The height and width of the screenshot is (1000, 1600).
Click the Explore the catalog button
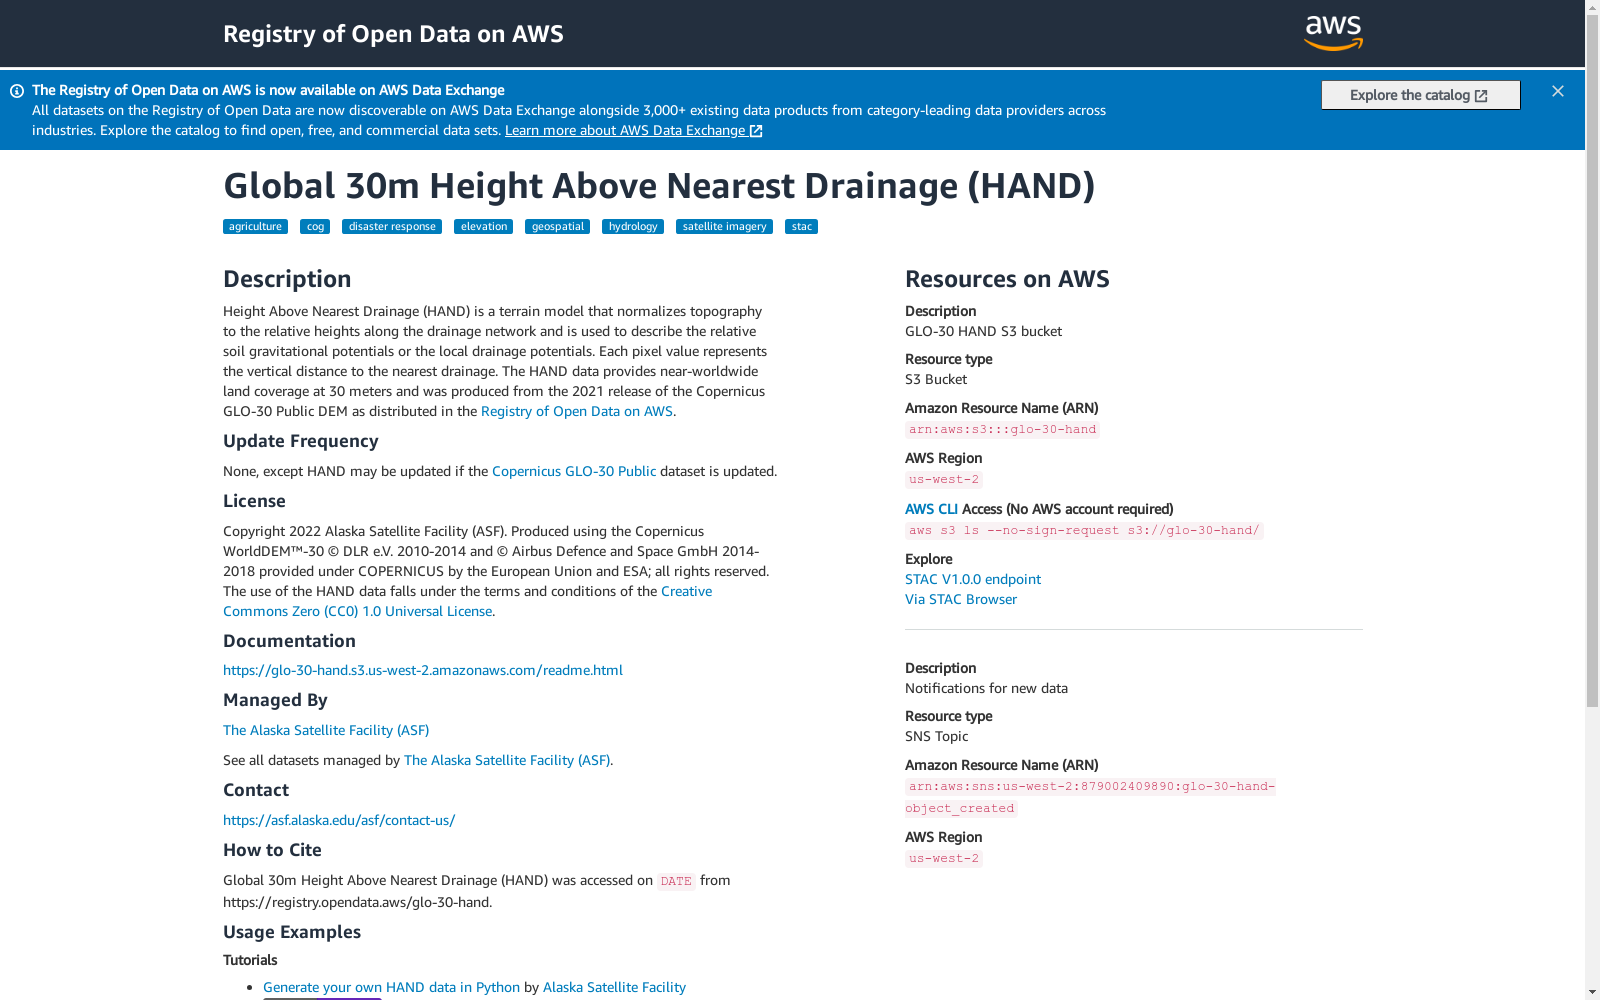tap(1420, 95)
